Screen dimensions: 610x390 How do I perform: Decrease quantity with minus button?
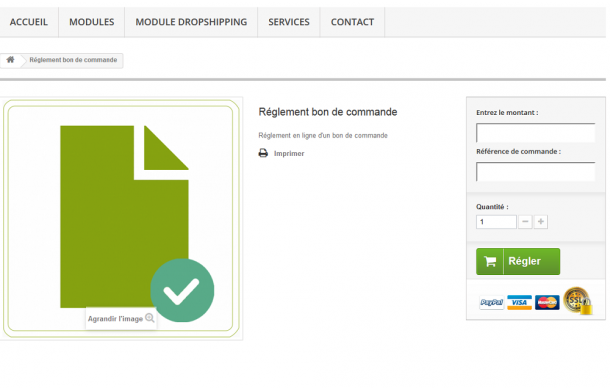(x=525, y=222)
